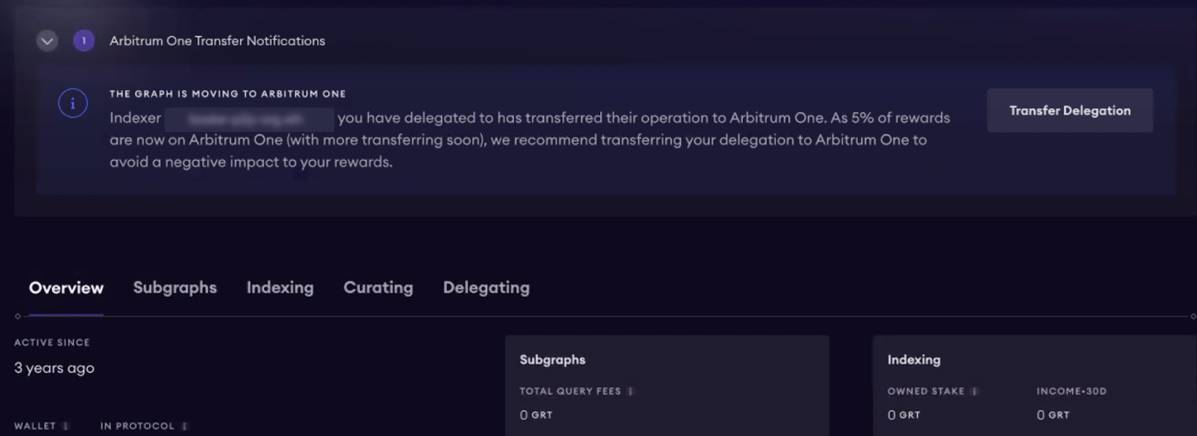The width and height of the screenshot is (1197, 436).
Task: Collapse the Arbitrum One Transfer Notifications section
Action: [x=47, y=41]
